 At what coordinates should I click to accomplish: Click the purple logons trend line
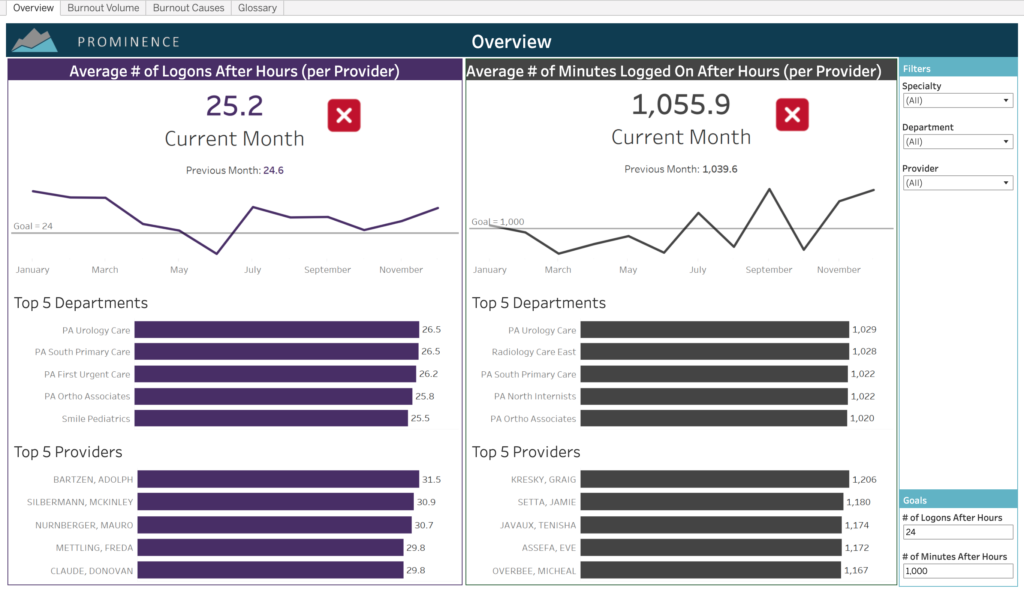tap(254, 208)
